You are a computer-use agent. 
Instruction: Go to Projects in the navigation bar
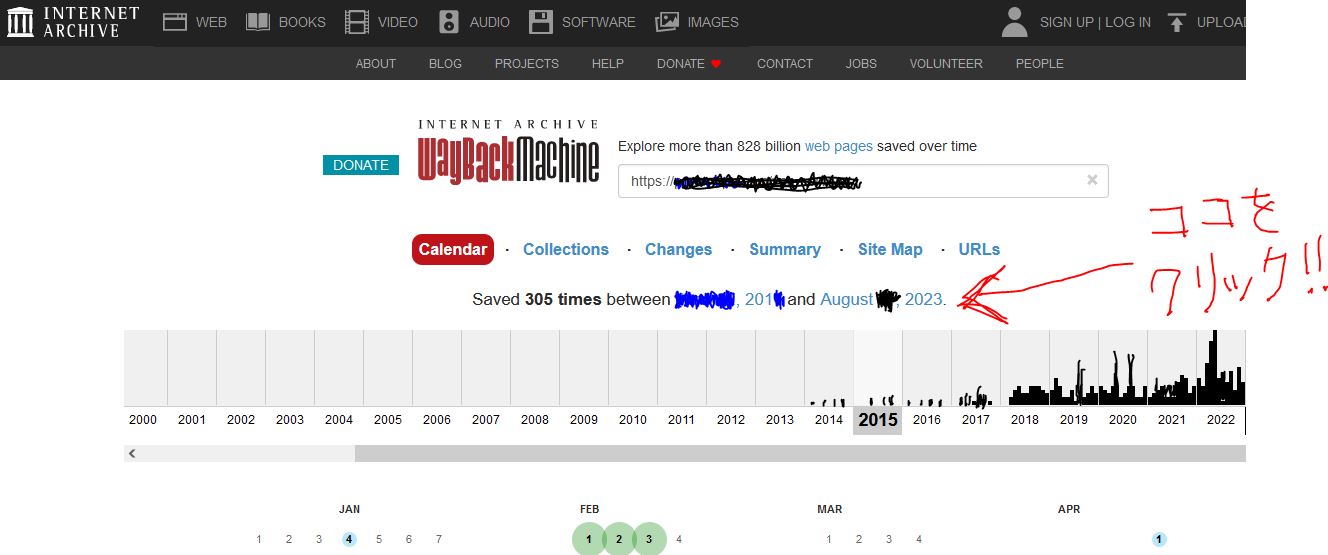point(527,63)
